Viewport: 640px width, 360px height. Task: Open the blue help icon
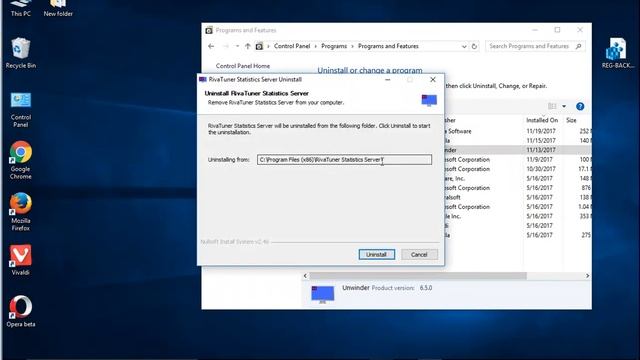click(580, 106)
